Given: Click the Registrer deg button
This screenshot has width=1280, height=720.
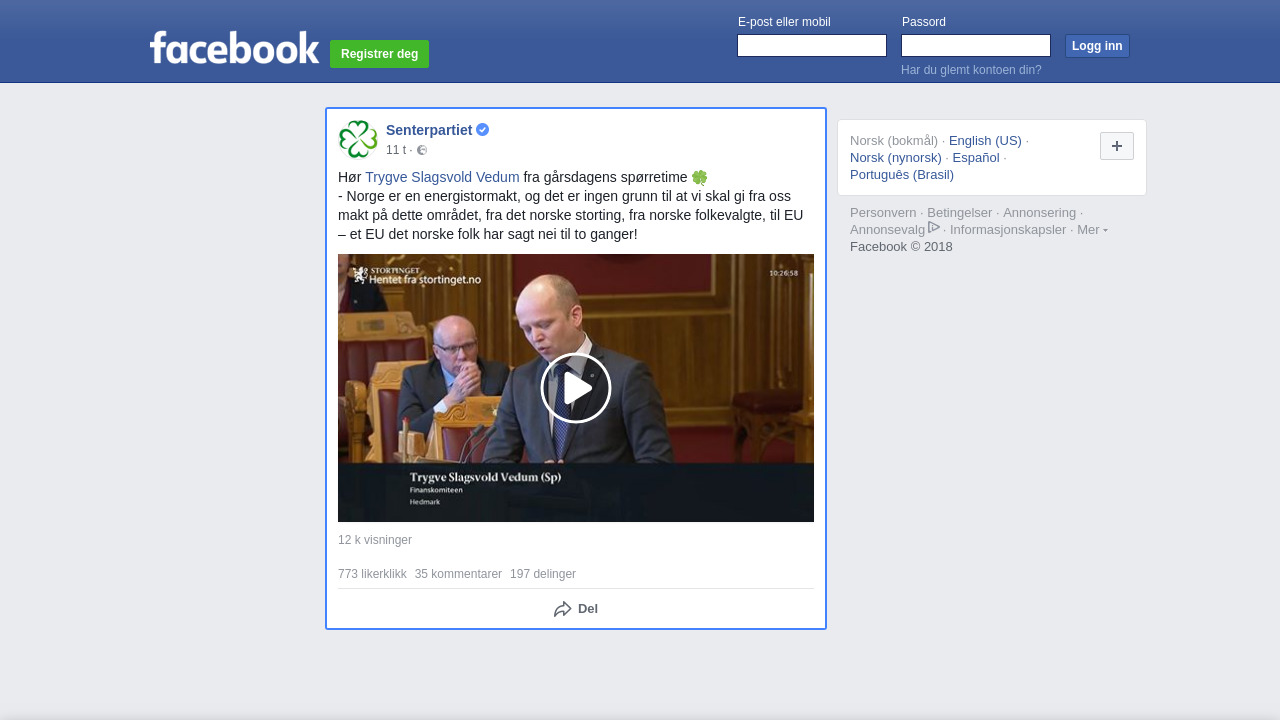Looking at the screenshot, I should [379, 54].
